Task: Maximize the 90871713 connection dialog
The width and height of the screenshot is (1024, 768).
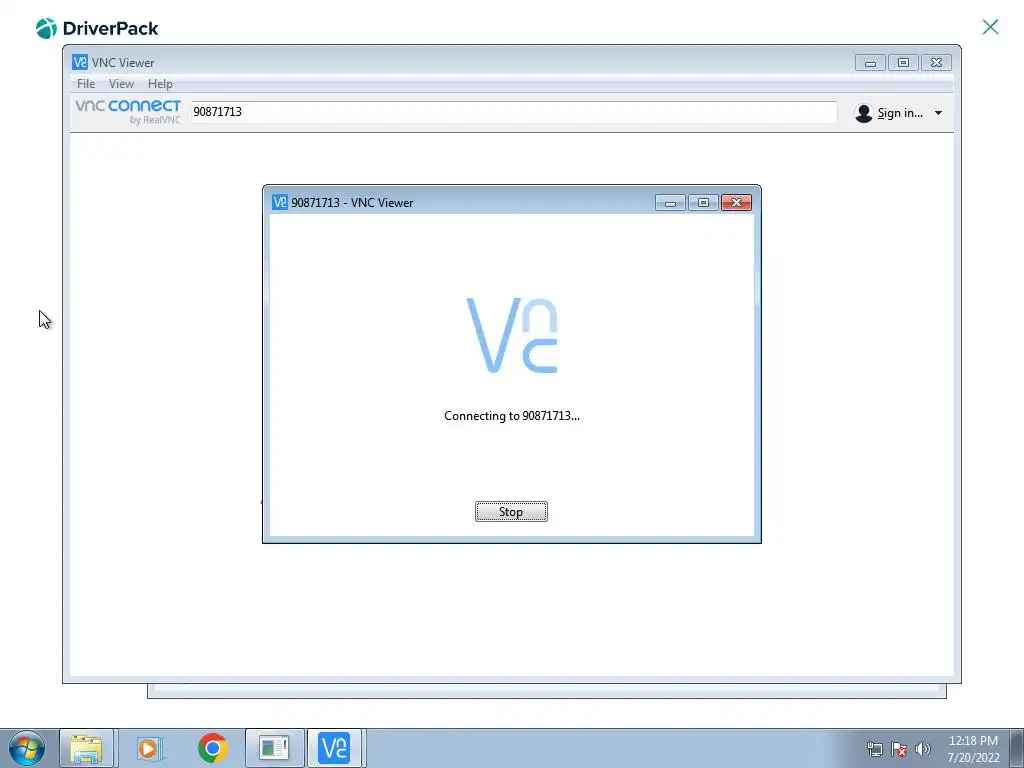Action: pos(703,202)
